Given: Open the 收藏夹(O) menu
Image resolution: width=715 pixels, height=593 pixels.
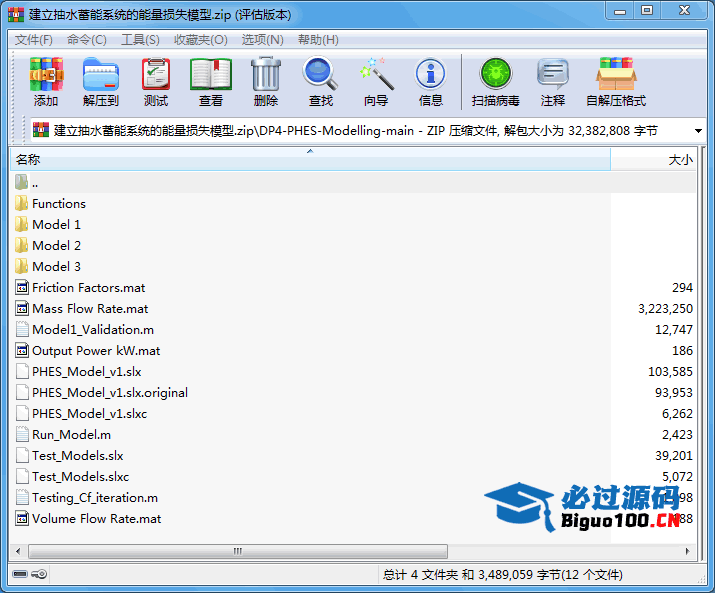Looking at the screenshot, I should pos(201,40).
